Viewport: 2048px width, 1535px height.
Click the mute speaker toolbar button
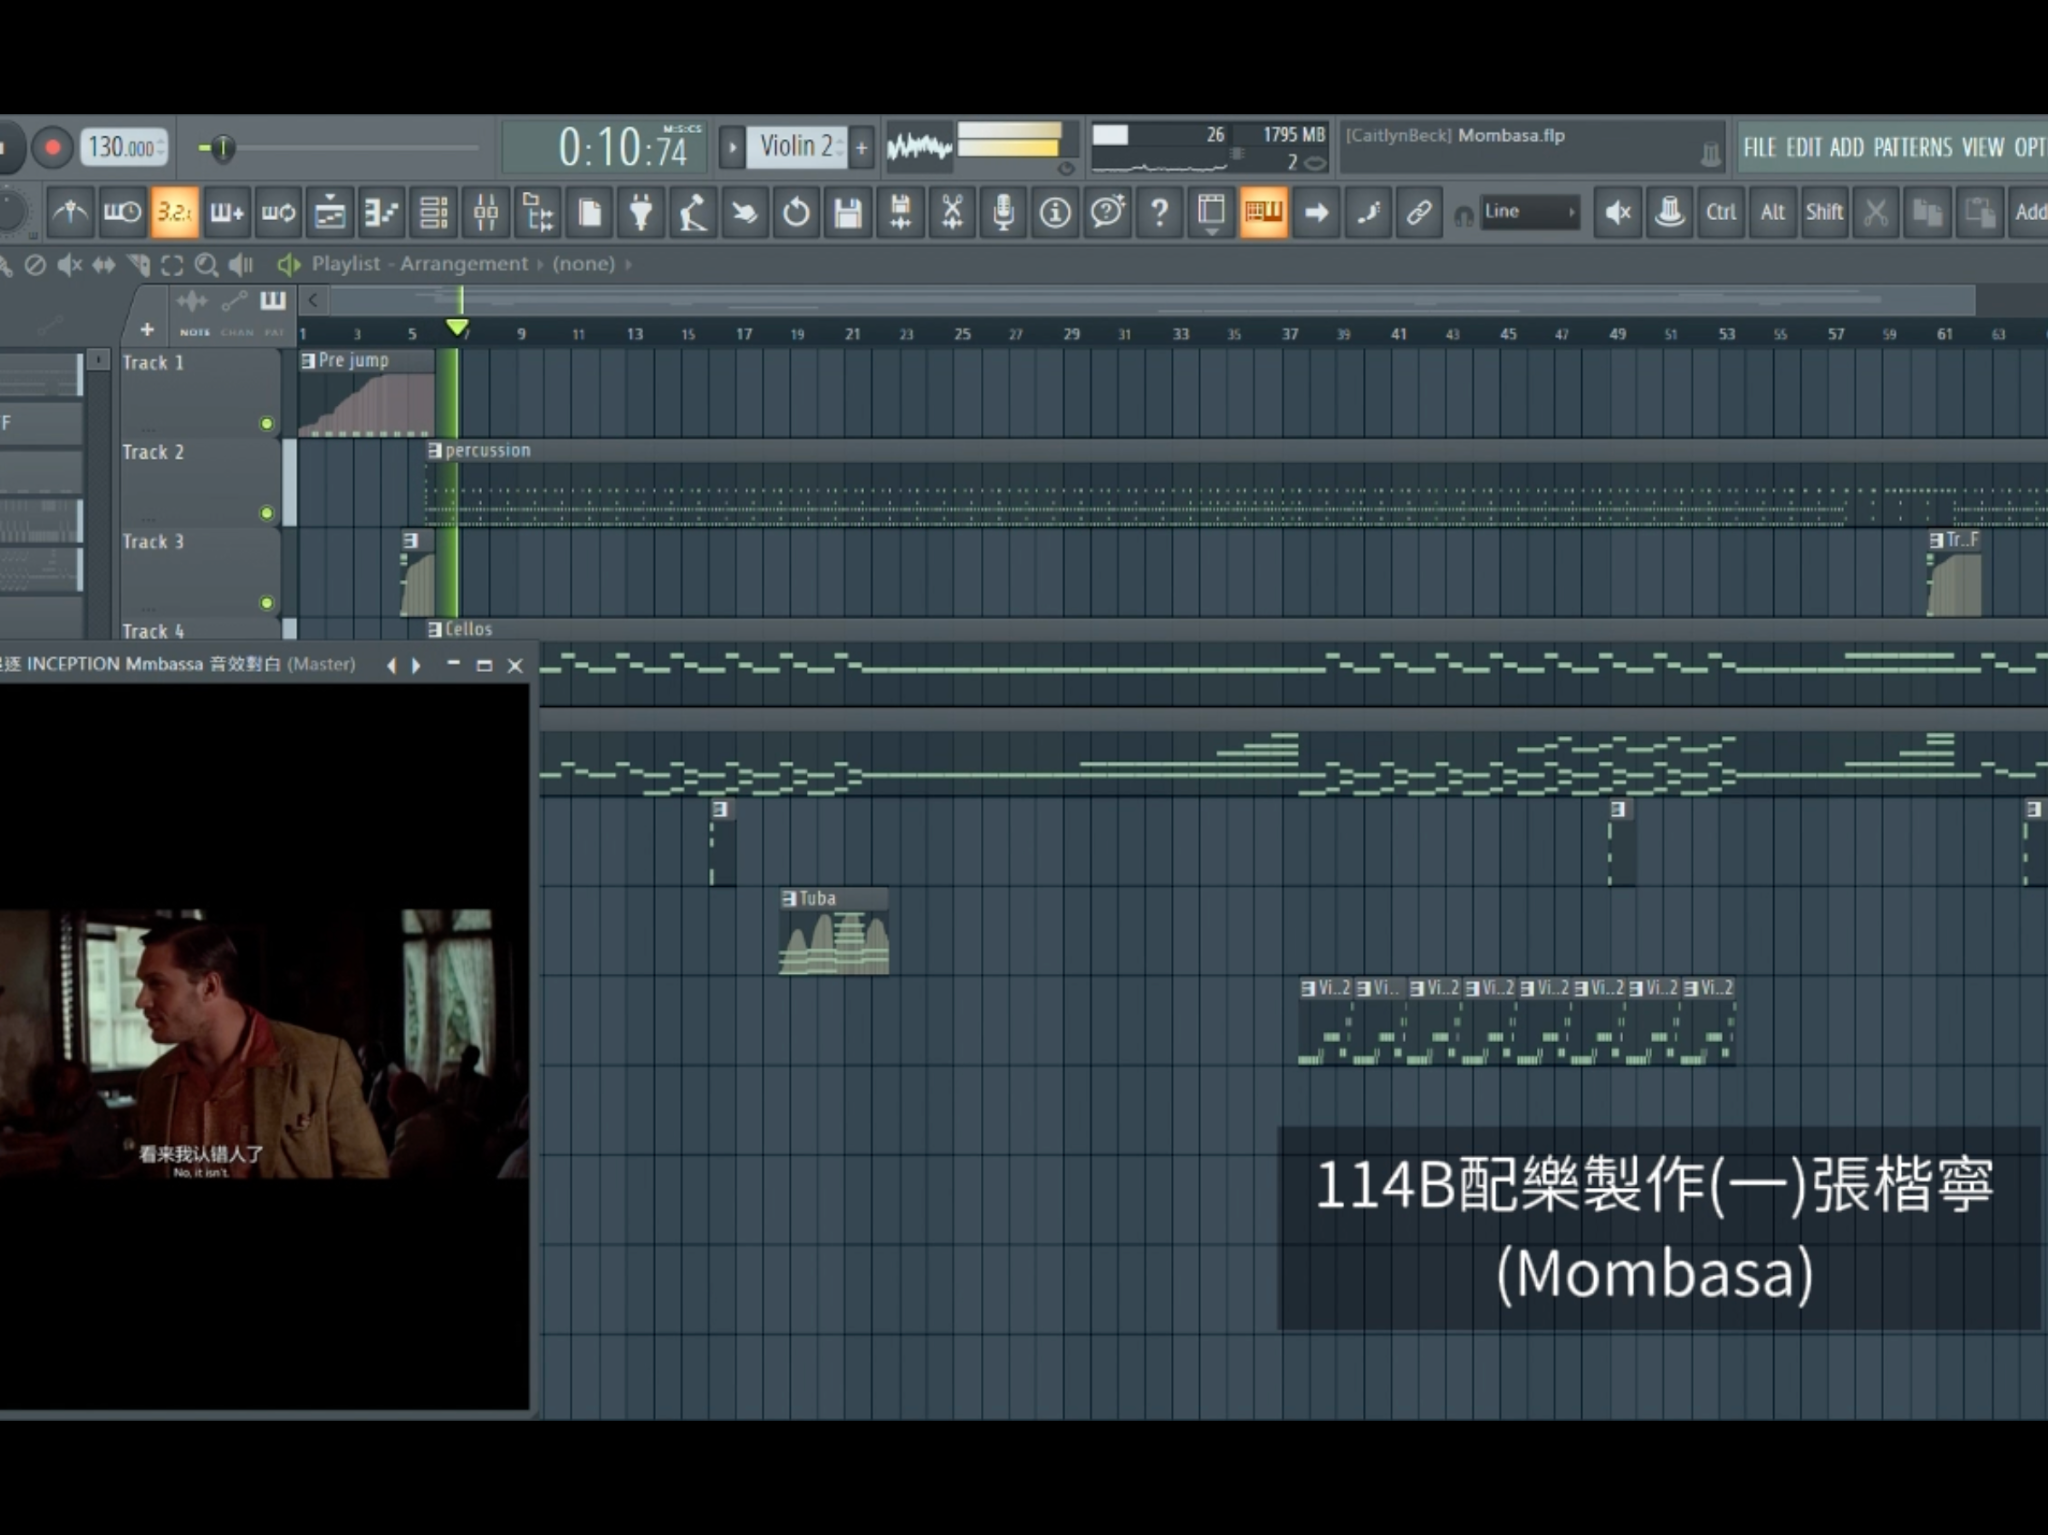pyautogui.click(x=1618, y=212)
